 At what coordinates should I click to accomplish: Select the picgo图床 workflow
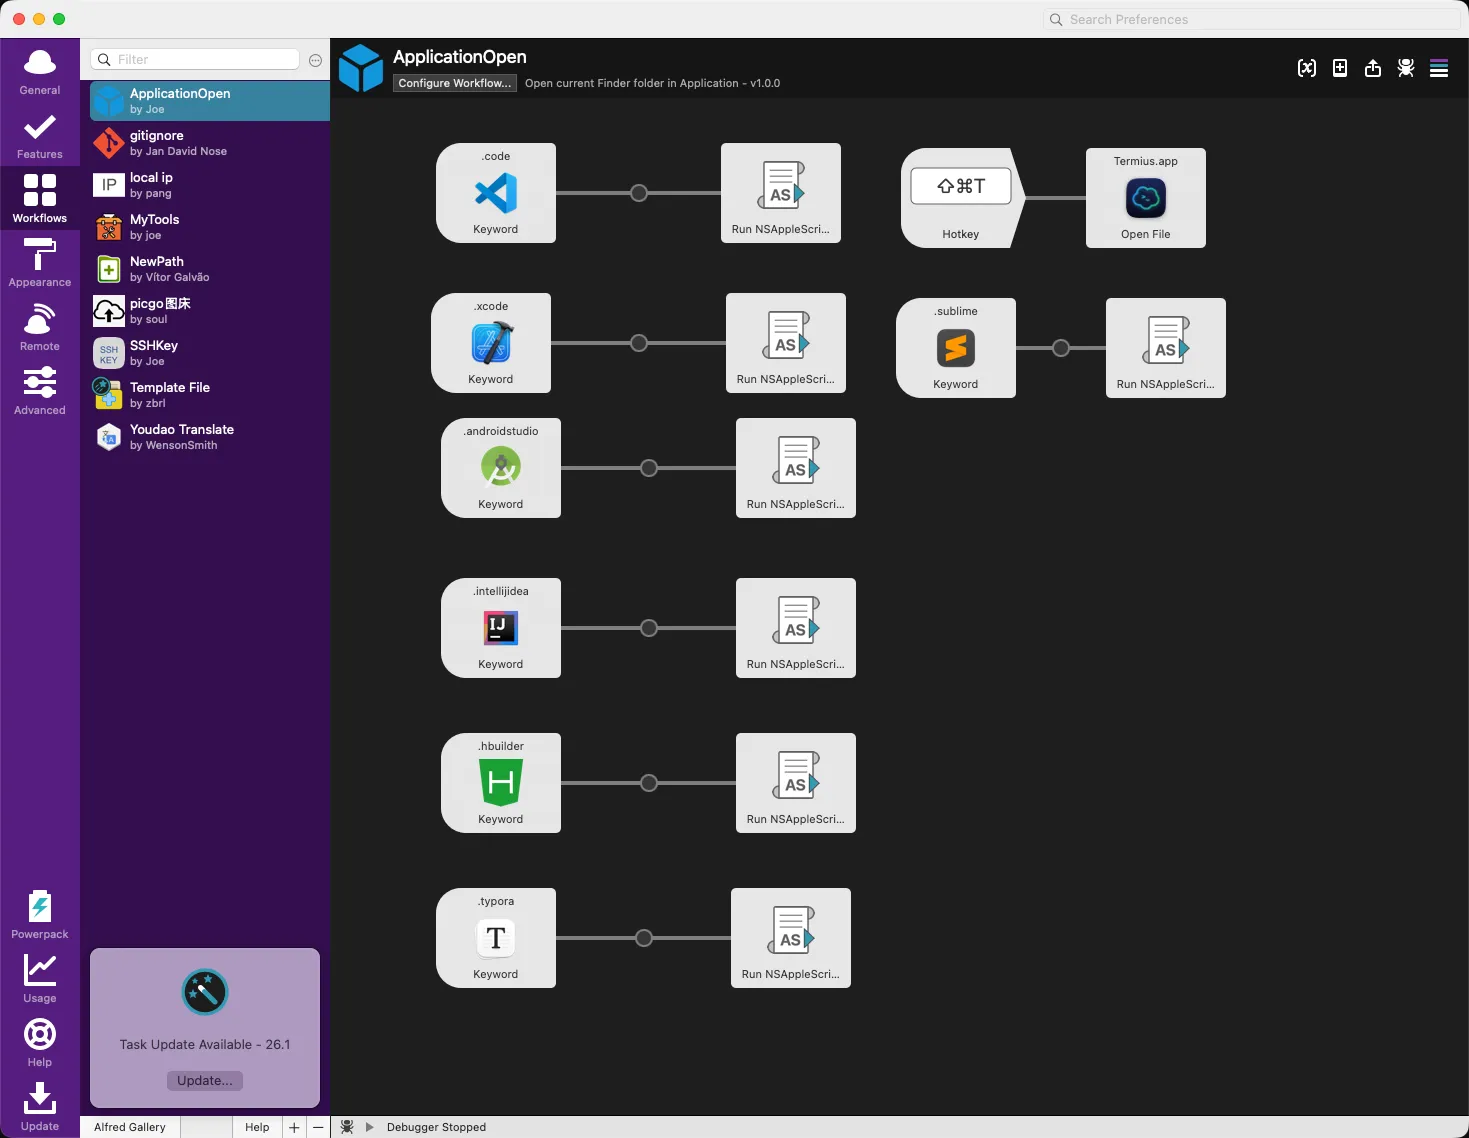pyautogui.click(x=210, y=311)
